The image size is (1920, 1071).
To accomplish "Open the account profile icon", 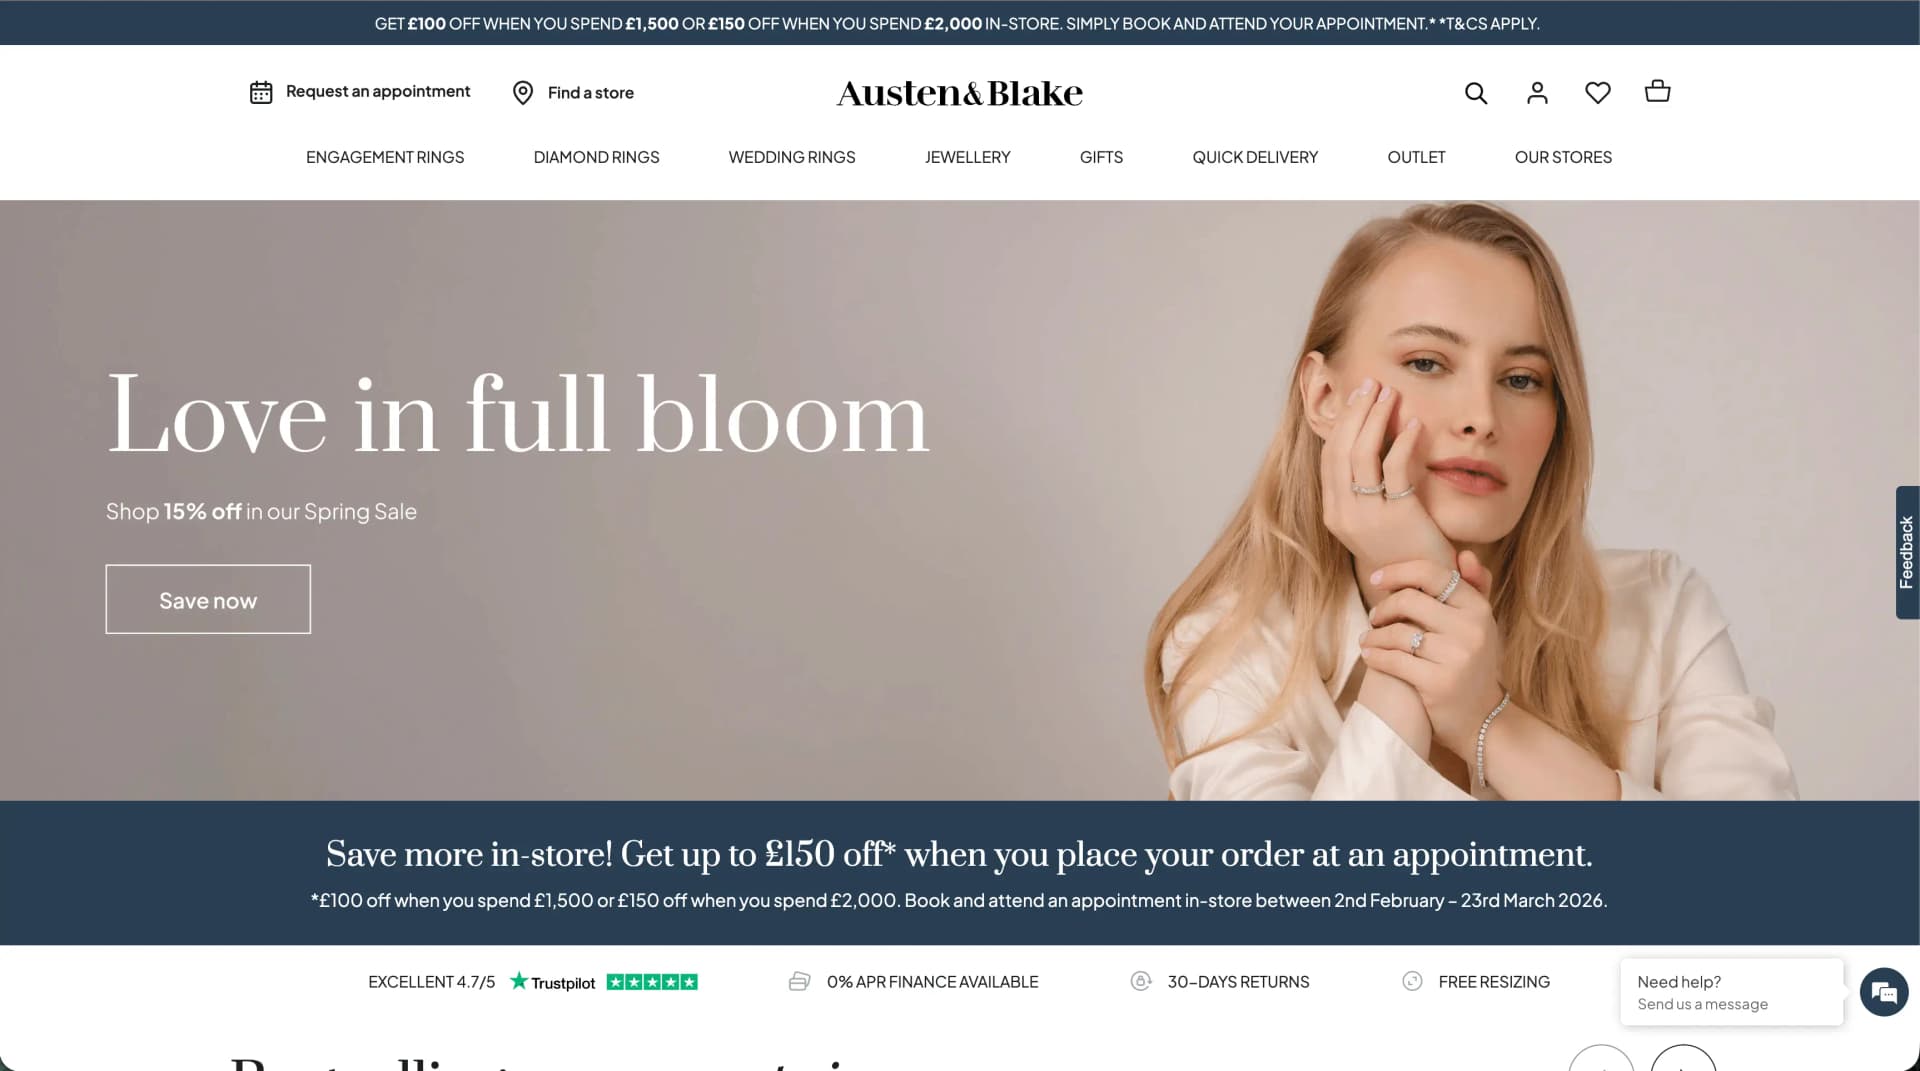I will [x=1537, y=93].
